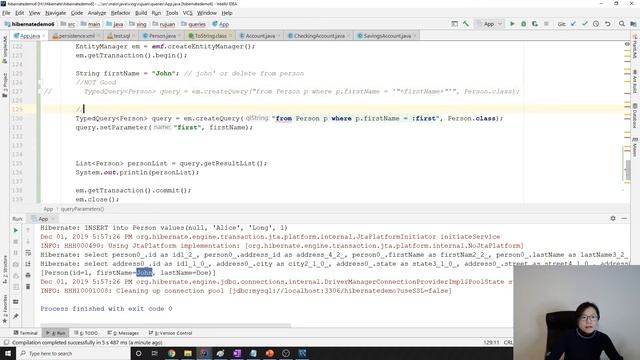The image size is (640, 360).
Task: Open the File menu
Action: coord(6,13)
